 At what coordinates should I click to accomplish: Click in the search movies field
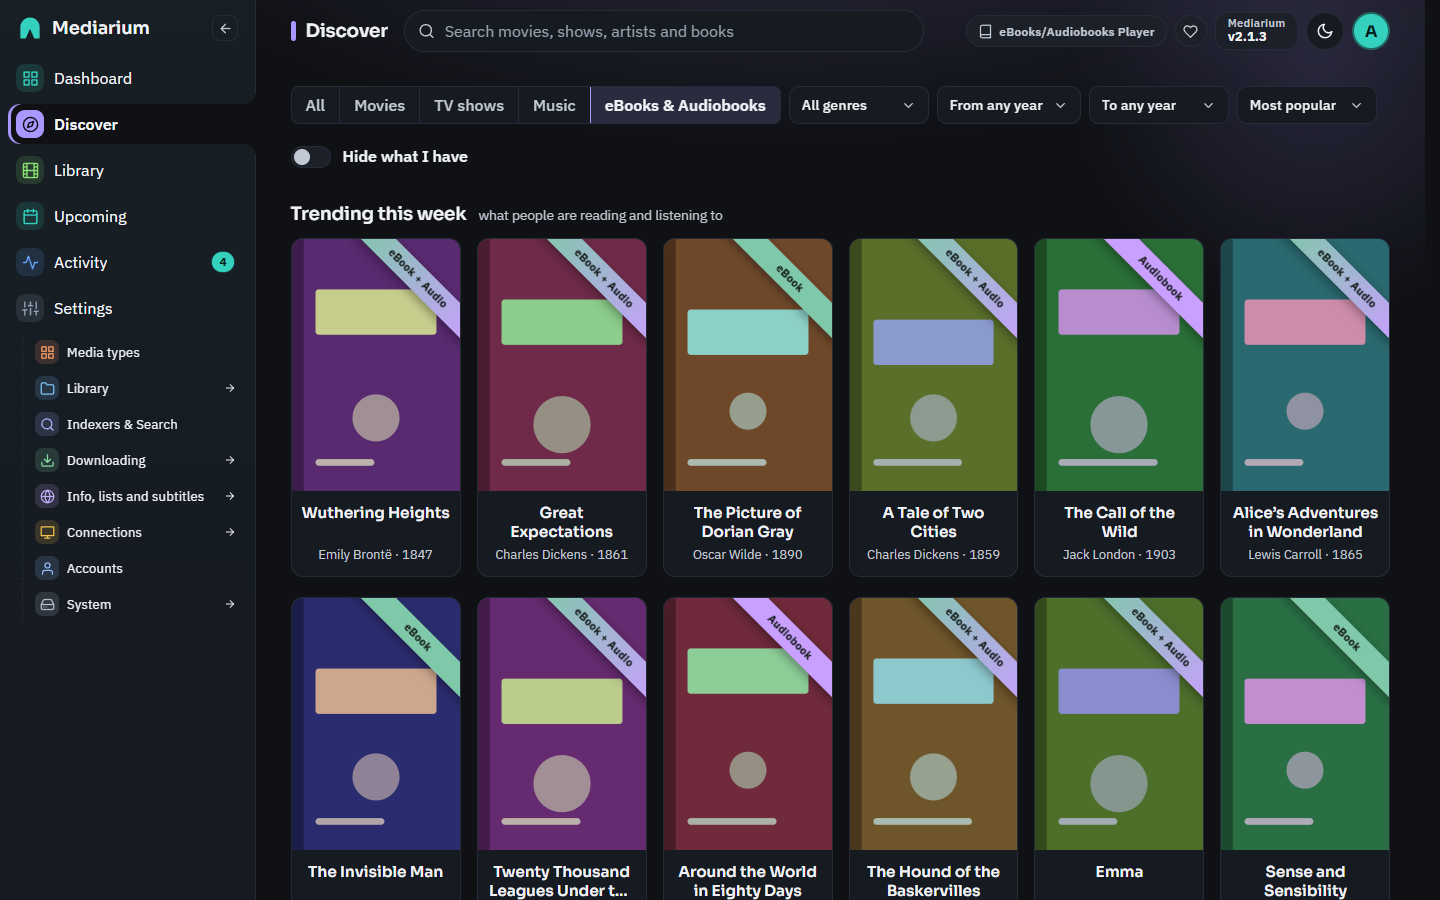(664, 31)
